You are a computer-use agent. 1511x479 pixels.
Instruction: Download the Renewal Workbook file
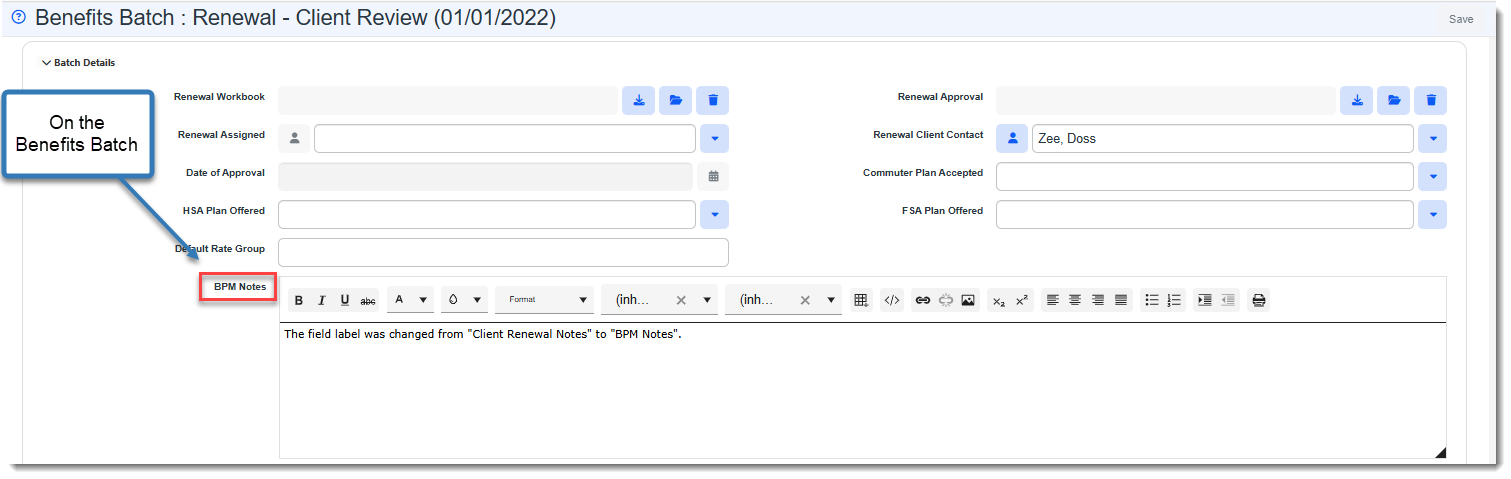638,100
